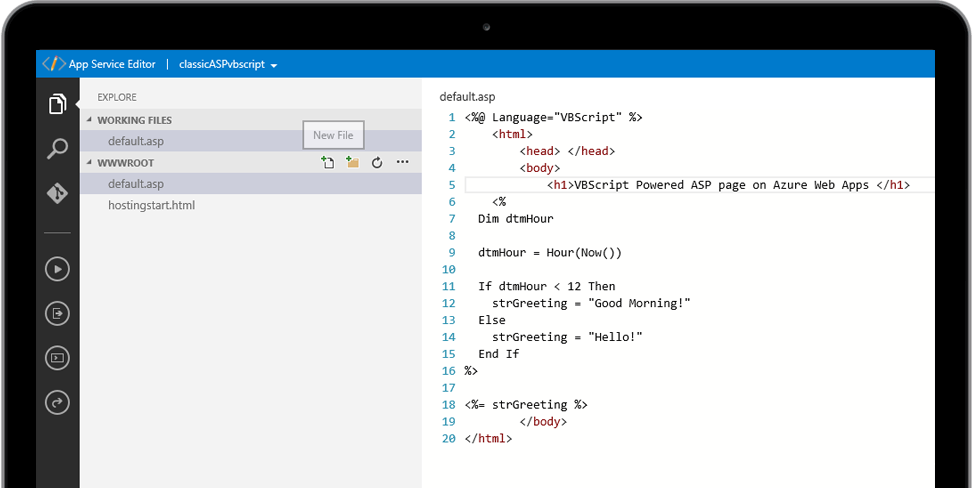Open the Search sidebar icon
This screenshot has height=488, width=972.
coord(57,149)
